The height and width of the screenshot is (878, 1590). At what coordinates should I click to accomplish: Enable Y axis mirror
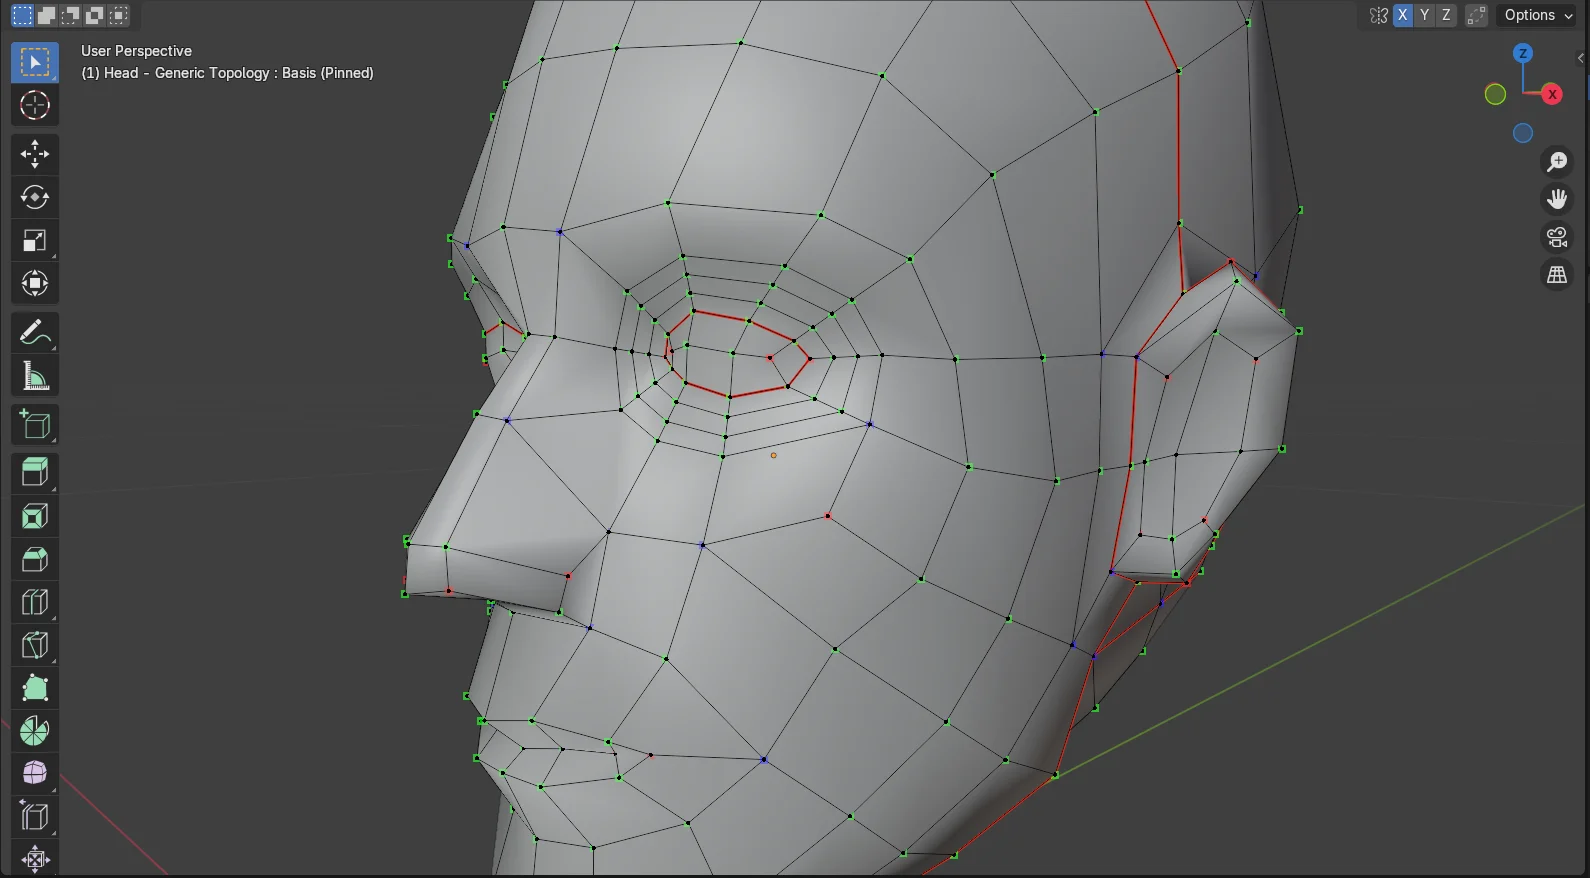coord(1425,15)
